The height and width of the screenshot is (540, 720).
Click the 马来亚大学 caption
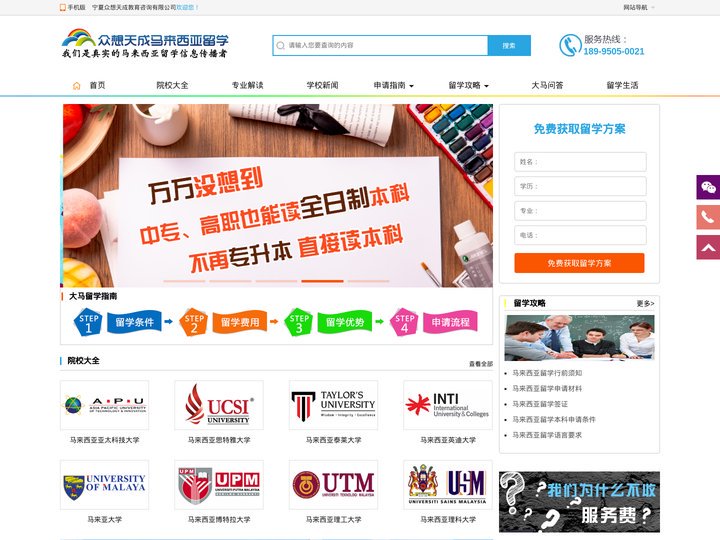pyautogui.click(x=105, y=519)
